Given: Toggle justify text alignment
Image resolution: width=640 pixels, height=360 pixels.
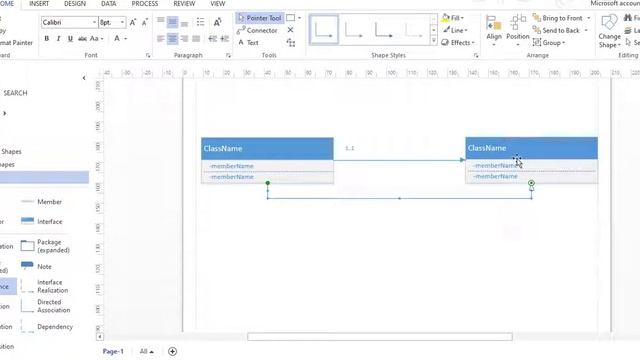Looking at the screenshot, I should click(x=196, y=39).
